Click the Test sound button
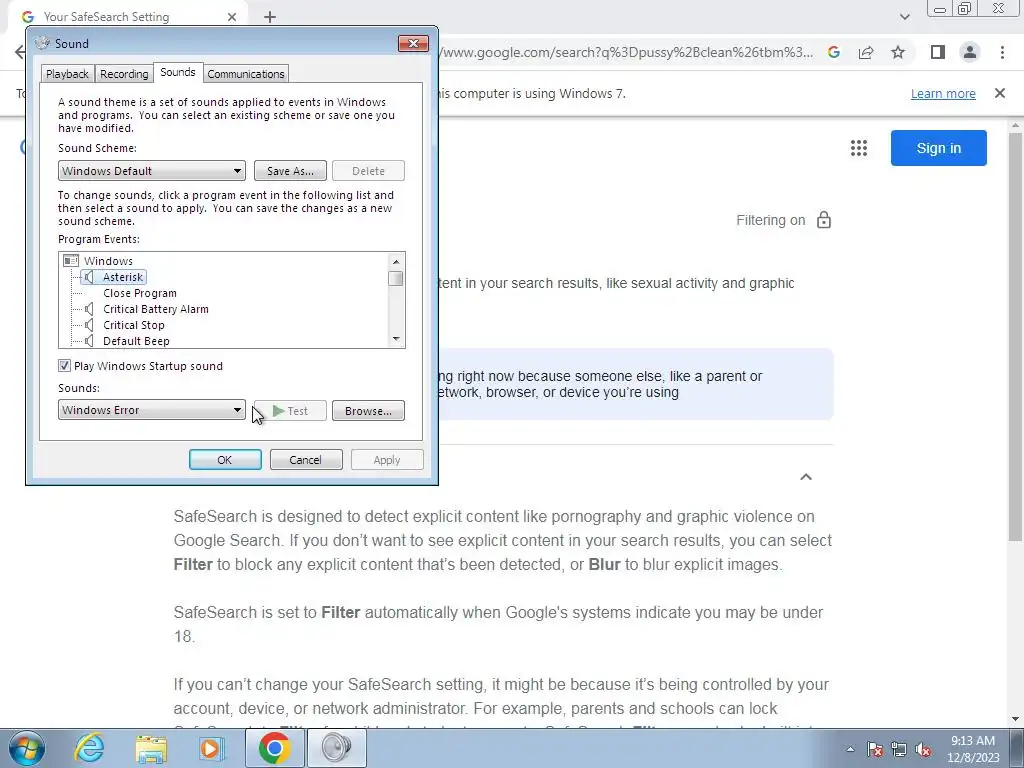Viewport: 1024px width, 768px height. click(290, 411)
